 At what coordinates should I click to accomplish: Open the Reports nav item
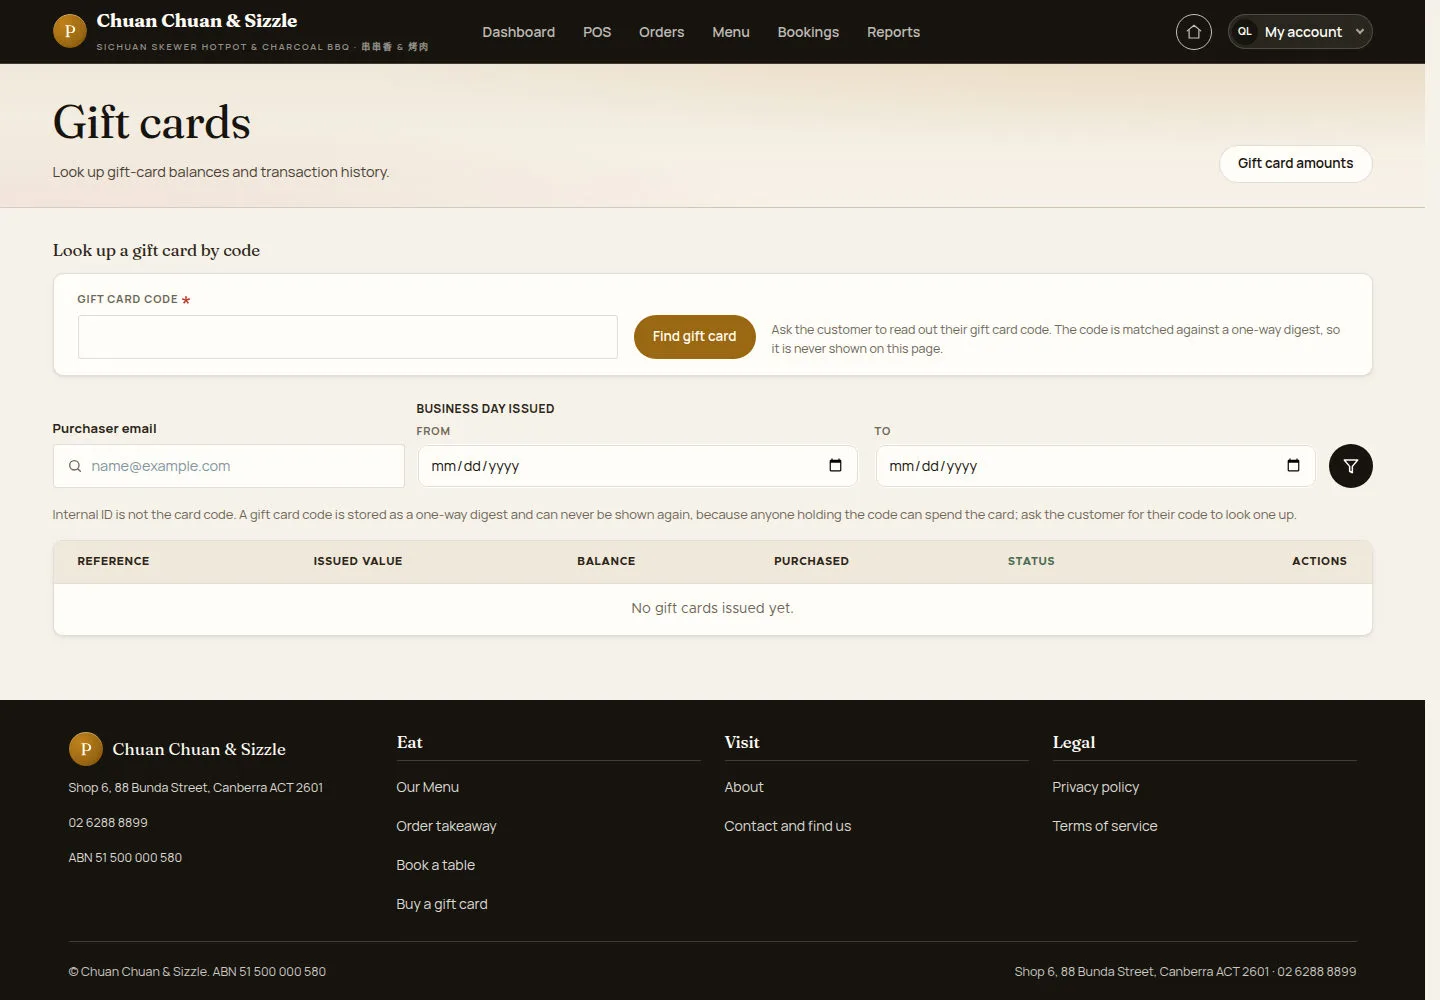[x=893, y=32]
